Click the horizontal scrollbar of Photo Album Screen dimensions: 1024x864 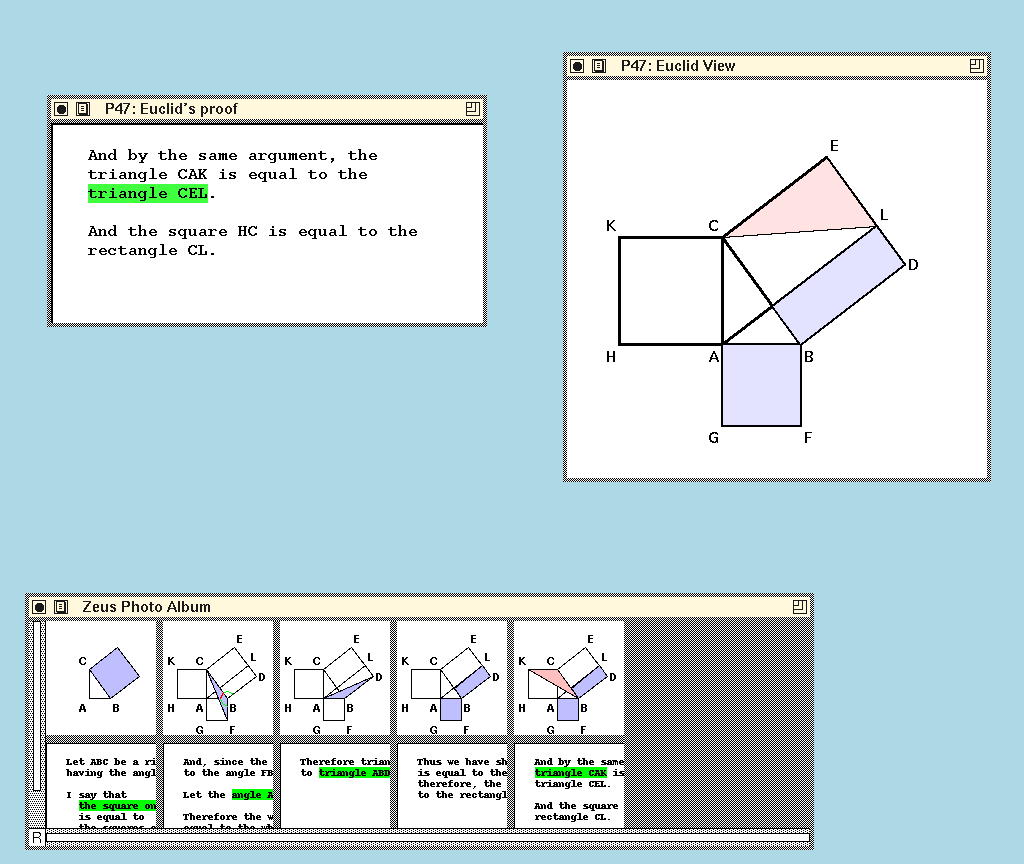point(428,838)
